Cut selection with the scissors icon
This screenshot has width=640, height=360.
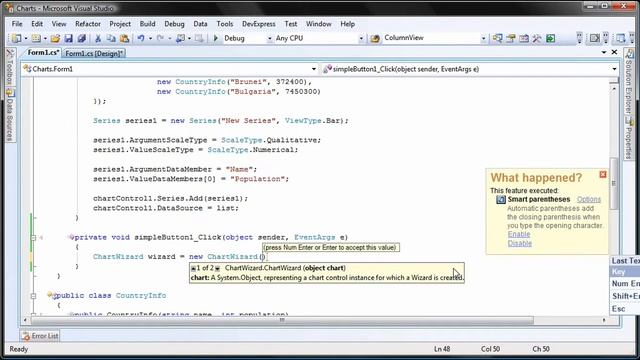tap(98, 38)
